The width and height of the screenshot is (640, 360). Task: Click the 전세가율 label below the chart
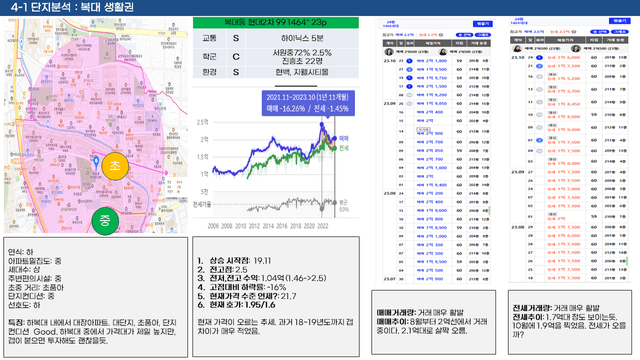click(202, 204)
